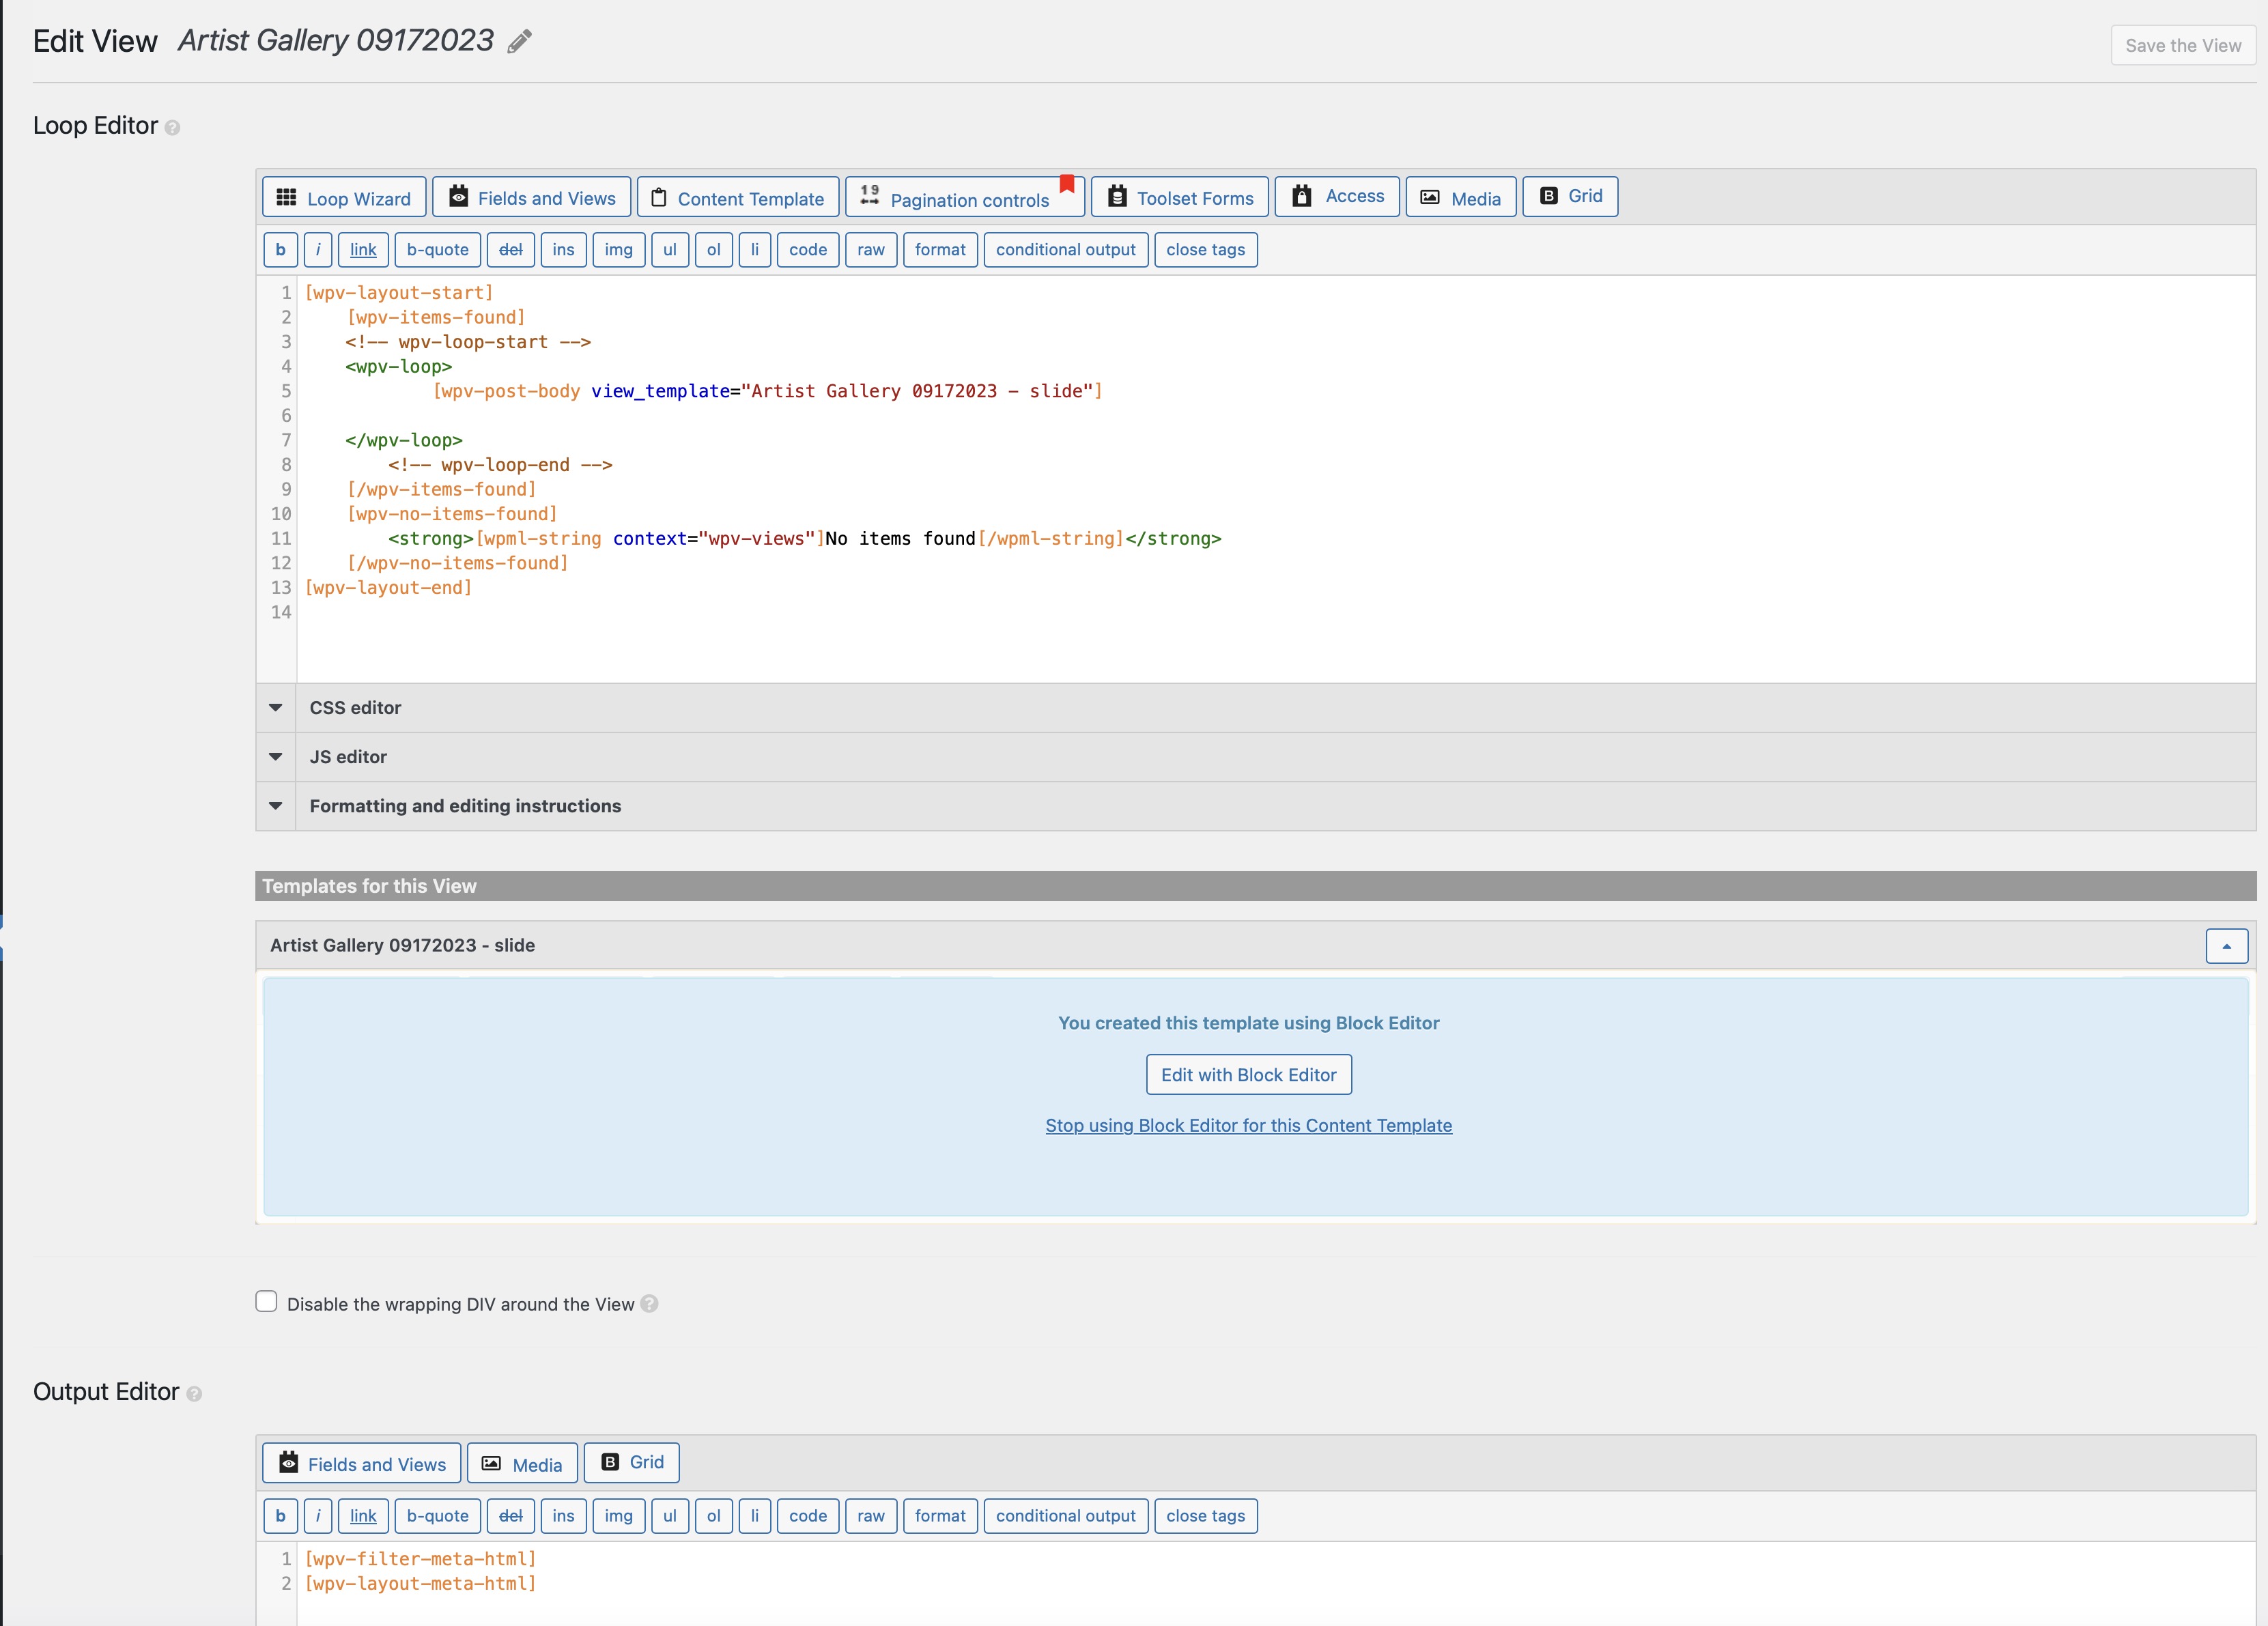Click 'img' quicktag in Output Editor
Viewport: 2268px width, 1626px height.
click(x=619, y=1516)
